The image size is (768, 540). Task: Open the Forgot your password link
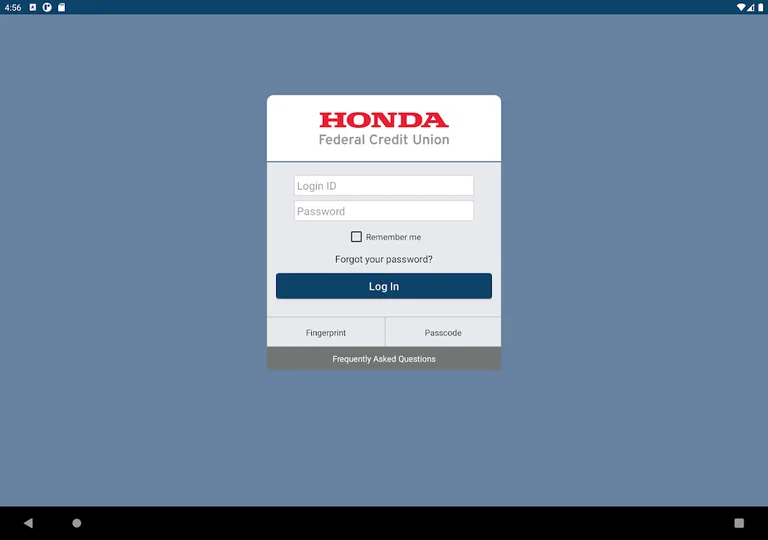384,259
